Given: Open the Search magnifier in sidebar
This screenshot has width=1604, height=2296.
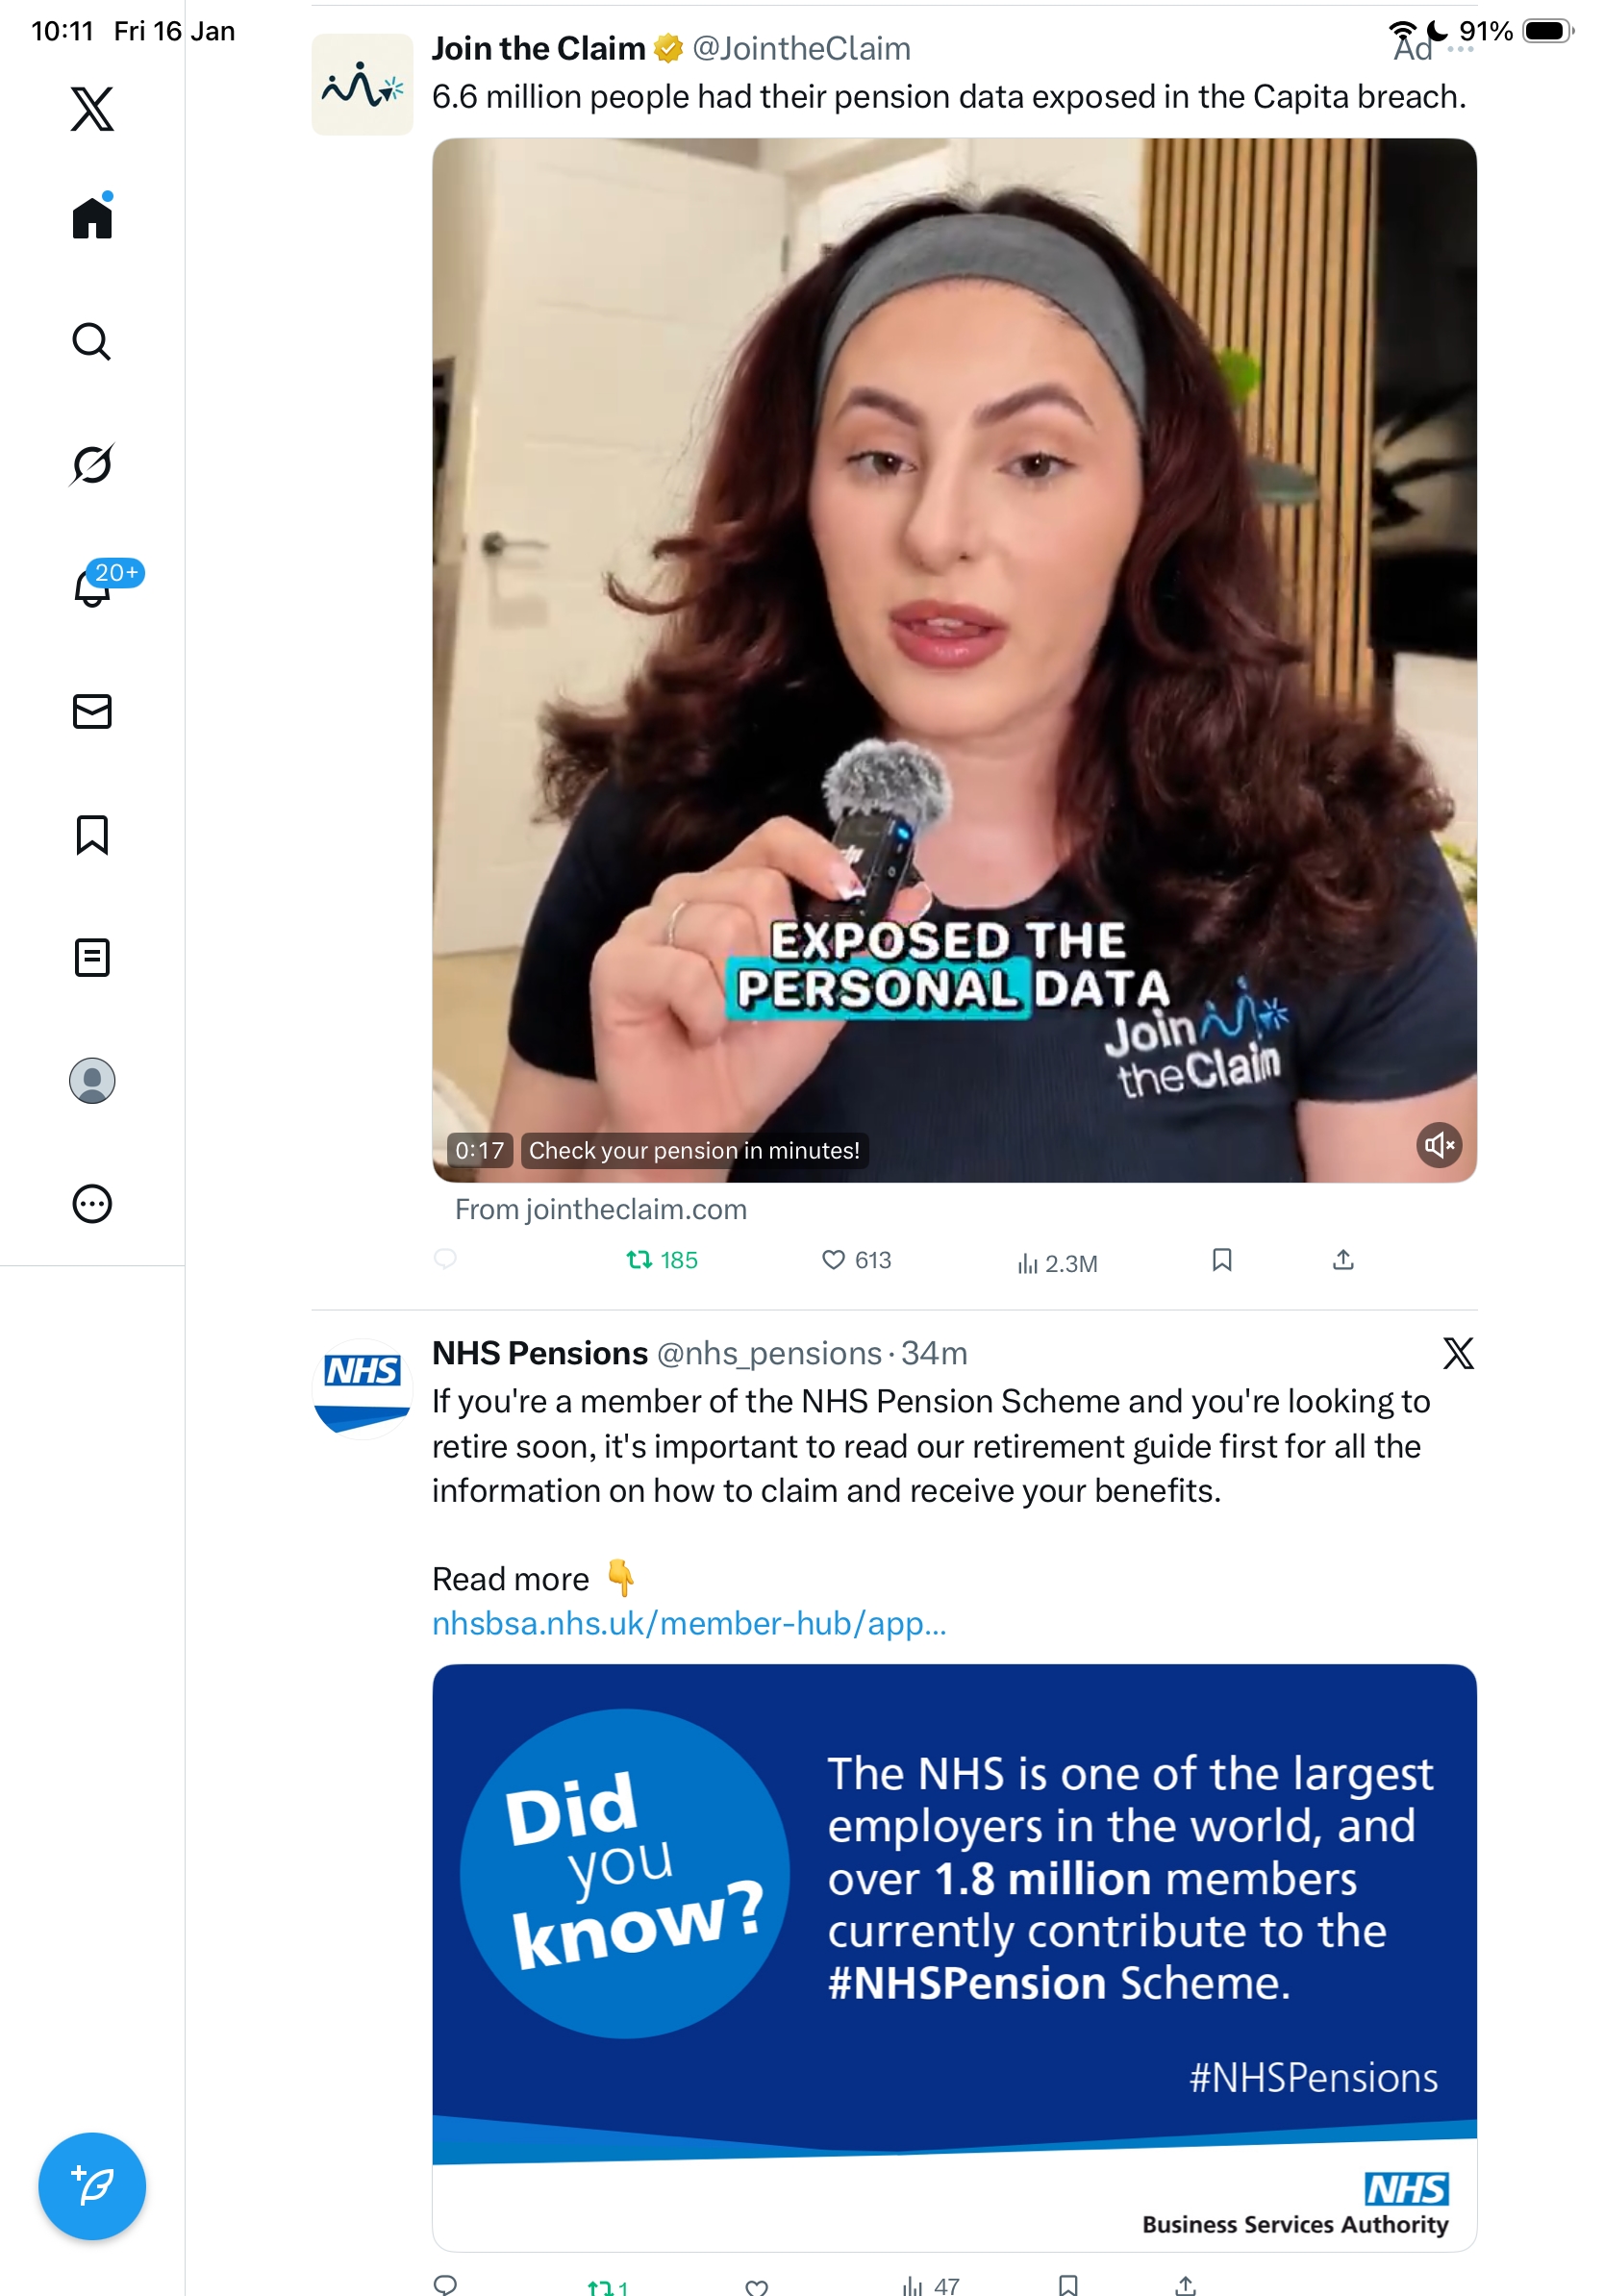Looking at the screenshot, I should (x=92, y=341).
